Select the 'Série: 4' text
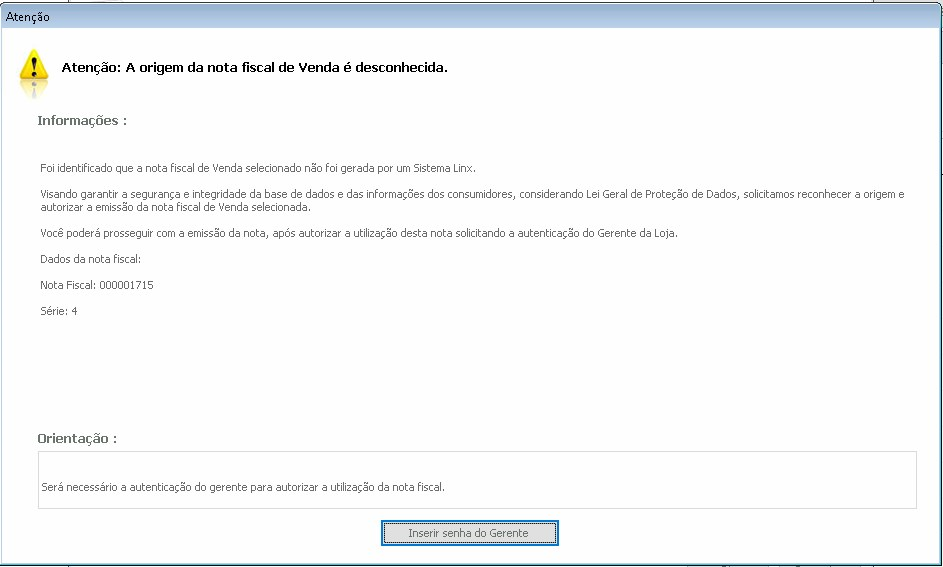Image resolution: width=943 pixels, height=567 pixels. (x=59, y=311)
